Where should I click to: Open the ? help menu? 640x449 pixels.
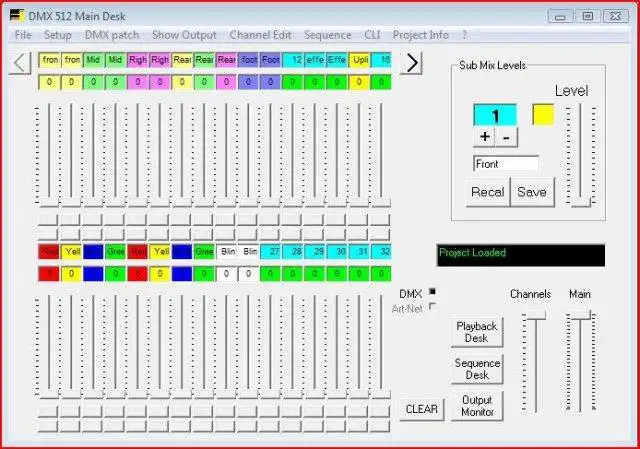(464, 35)
